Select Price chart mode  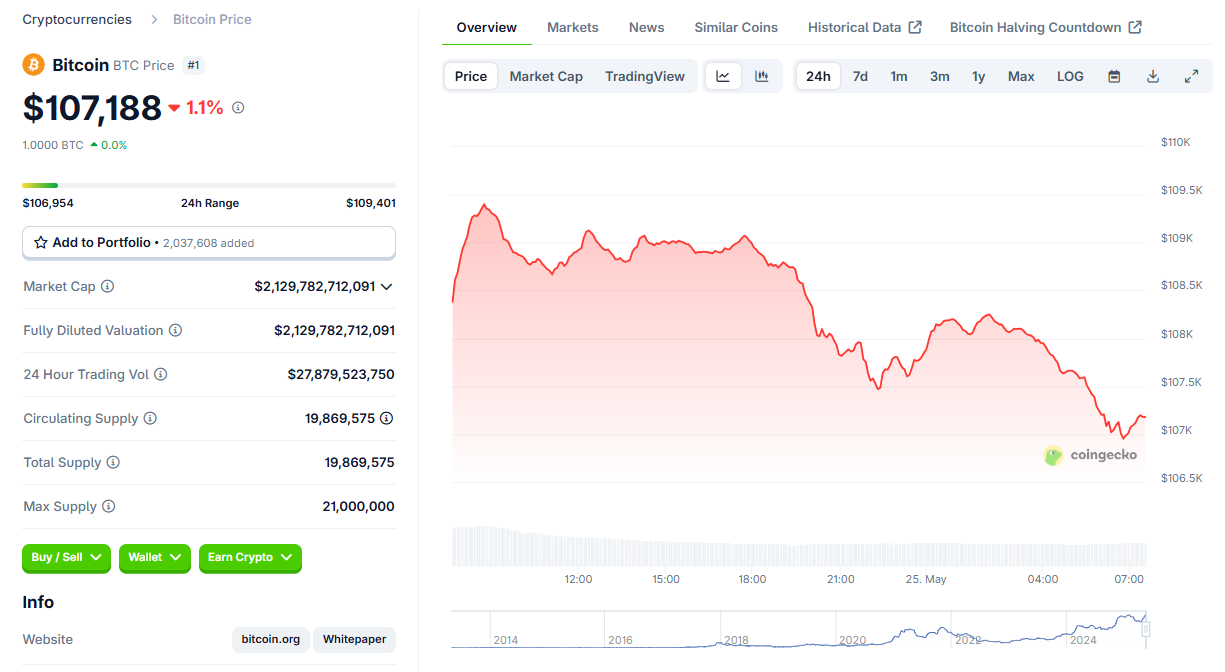(x=471, y=76)
